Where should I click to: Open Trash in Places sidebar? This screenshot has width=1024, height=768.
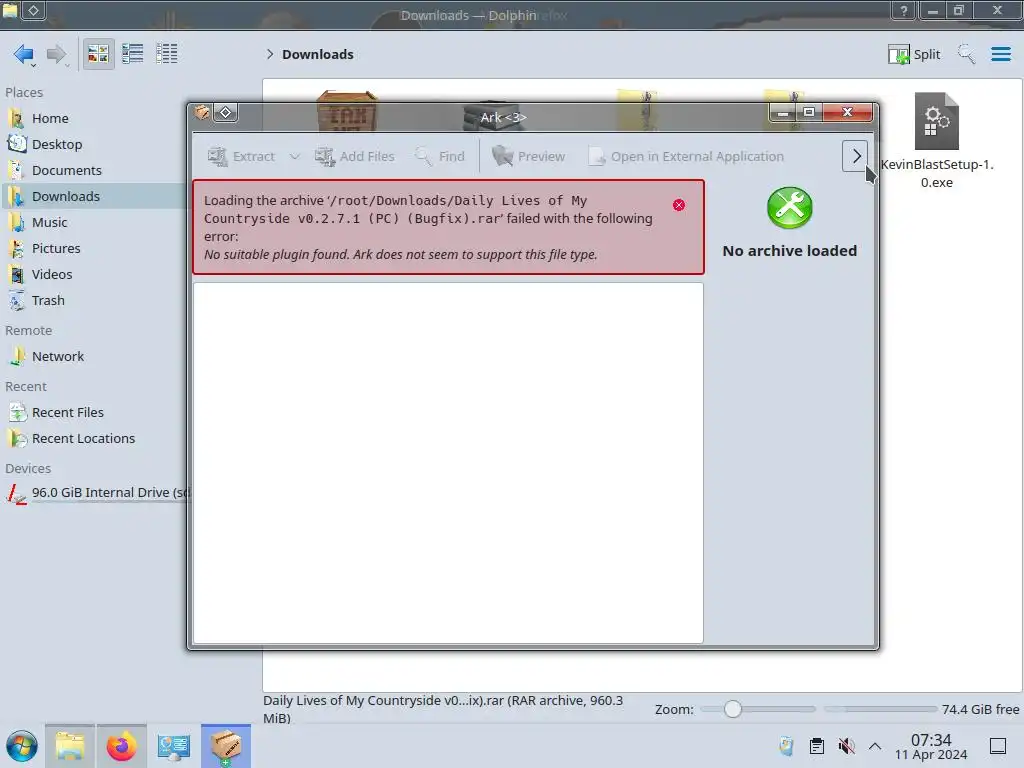click(48, 301)
